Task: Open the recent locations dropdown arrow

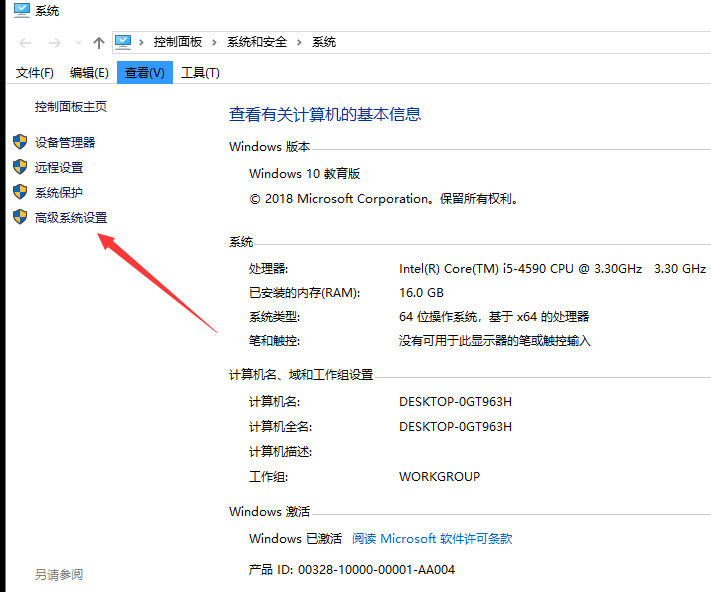Action: coord(78,43)
